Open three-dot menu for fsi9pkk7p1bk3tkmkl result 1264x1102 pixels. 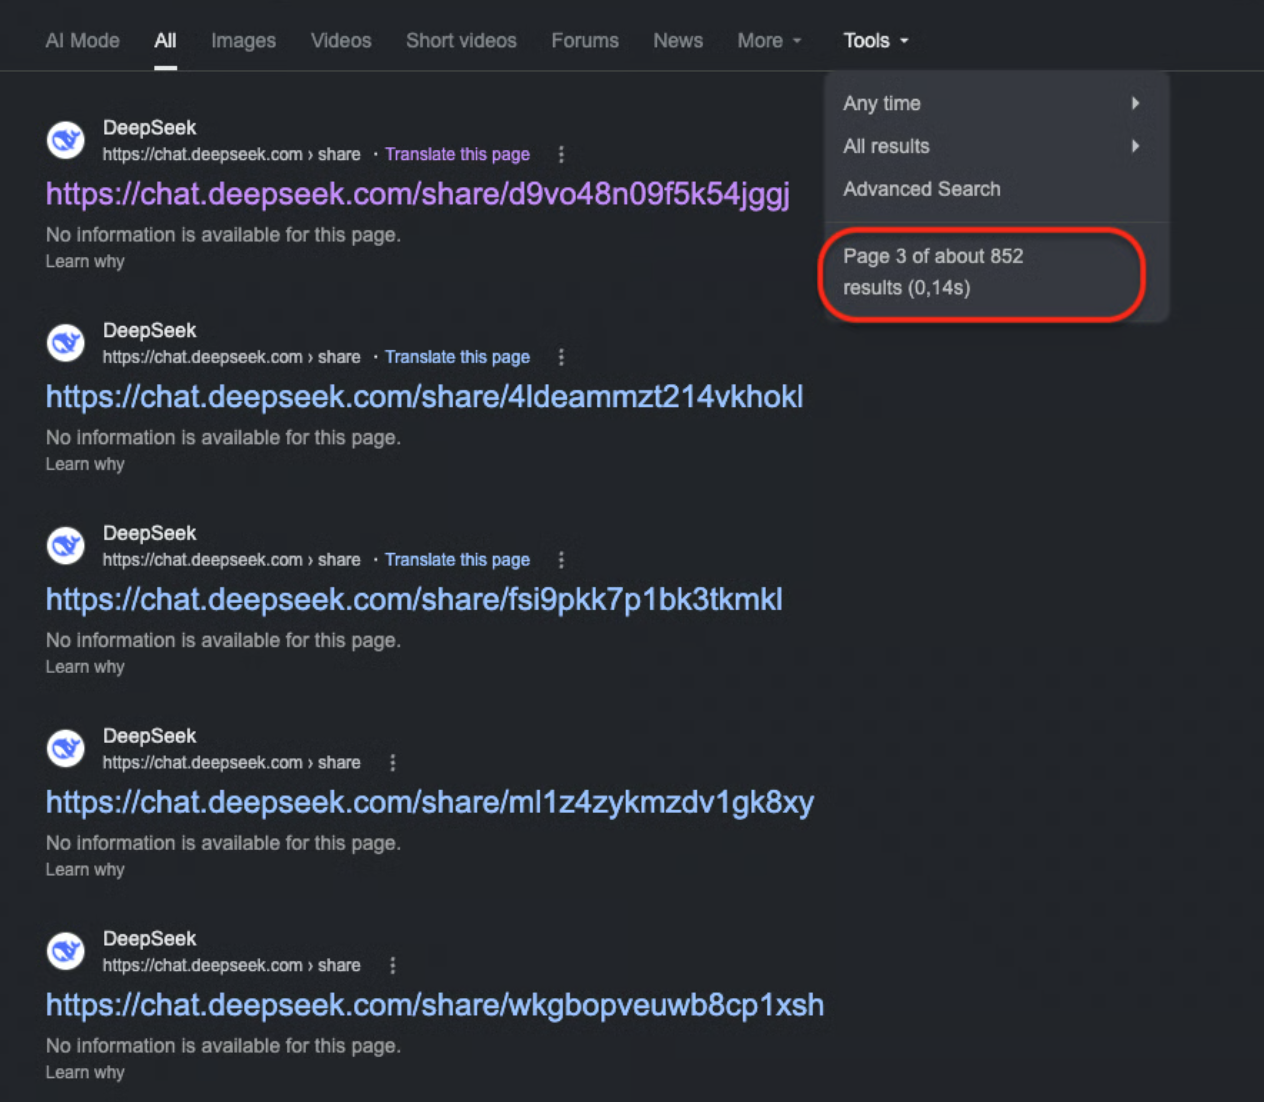tap(561, 560)
